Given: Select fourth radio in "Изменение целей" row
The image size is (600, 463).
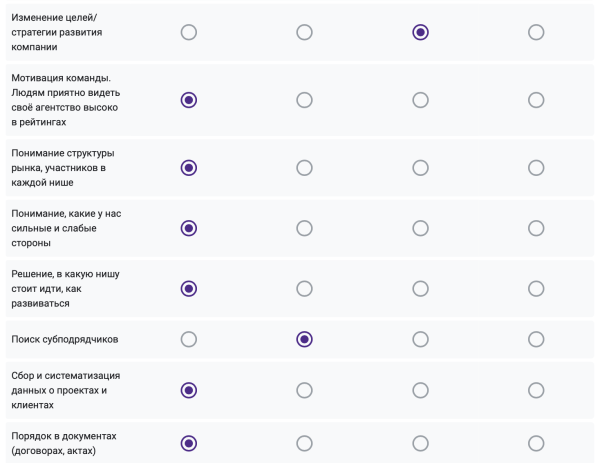Looking at the screenshot, I should (x=536, y=32).
